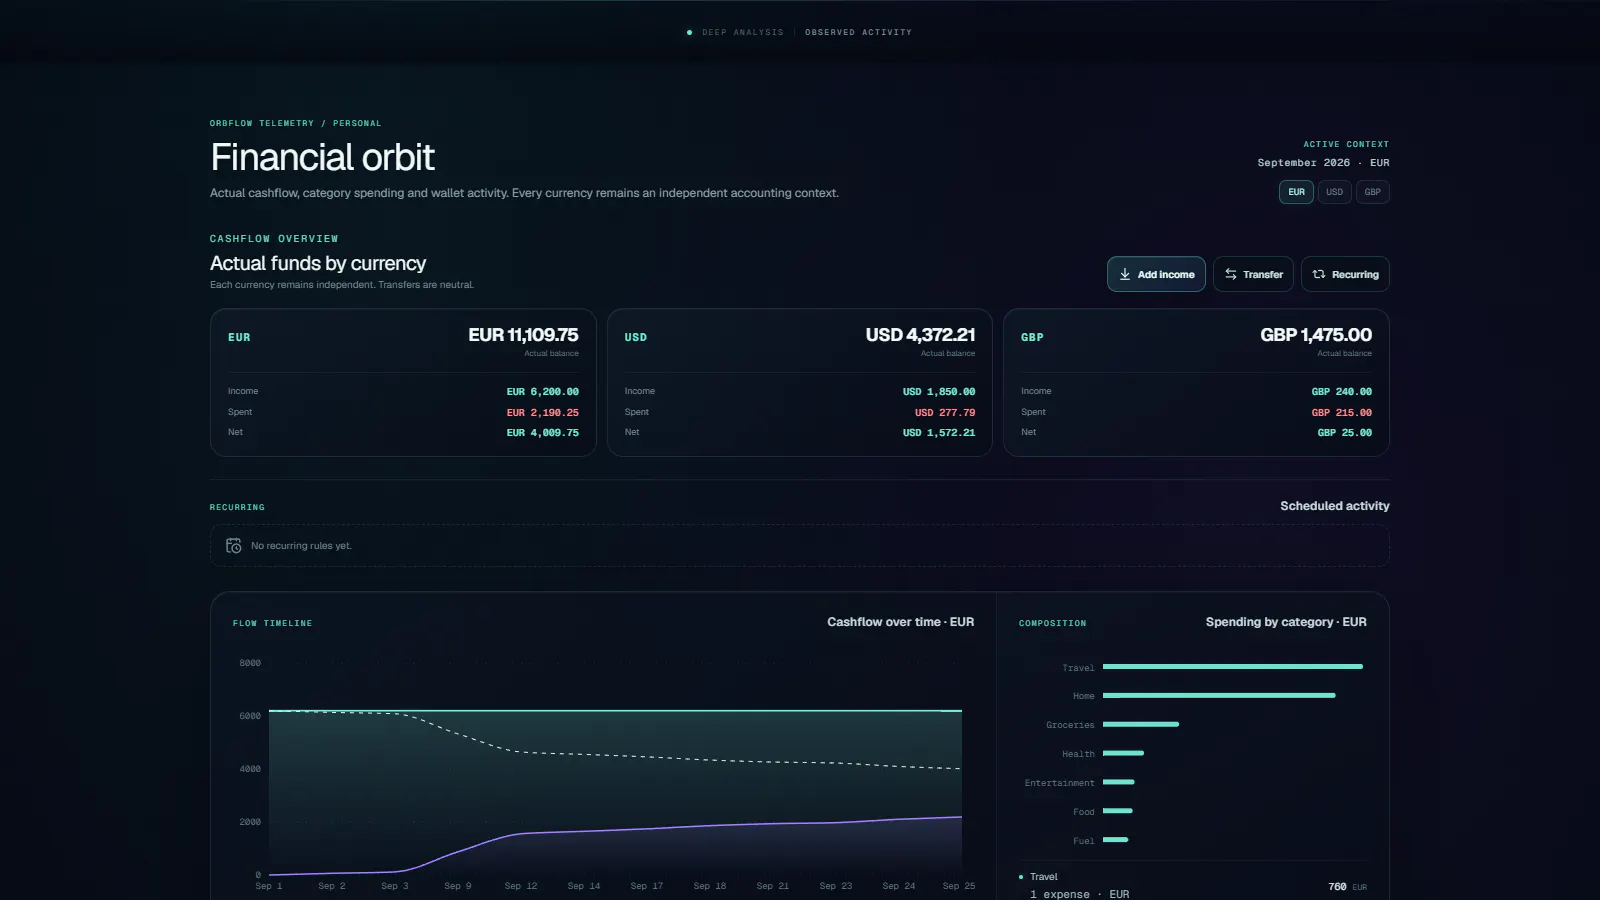This screenshot has width=1600, height=900.
Task: Click the calendar clock icon beside No recurring rules
Action: click(234, 546)
